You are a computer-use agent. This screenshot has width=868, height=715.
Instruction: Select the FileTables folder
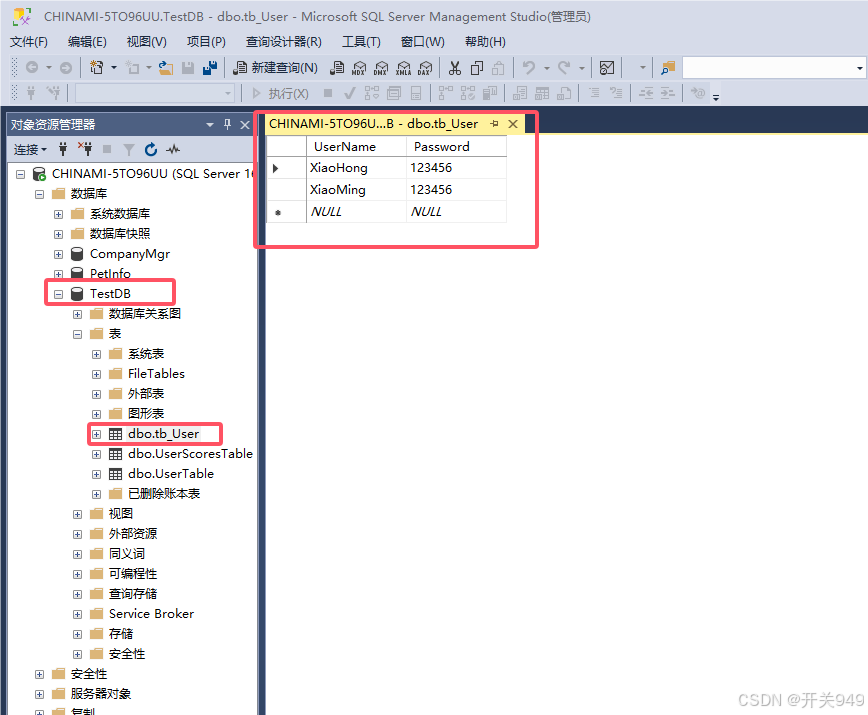[156, 374]
